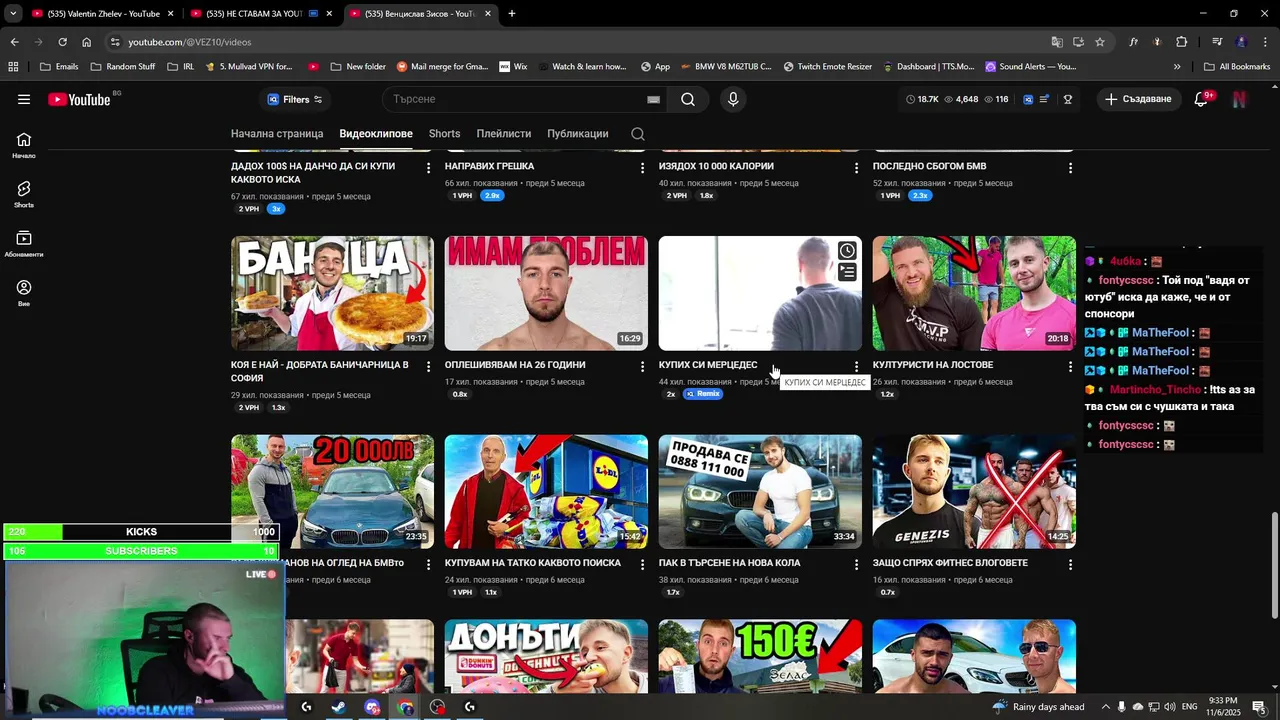Open Twitch Emote Resizer bookmark
Image resolution: width=1280 pixels, height=720 pixels.
click(828, 67)
